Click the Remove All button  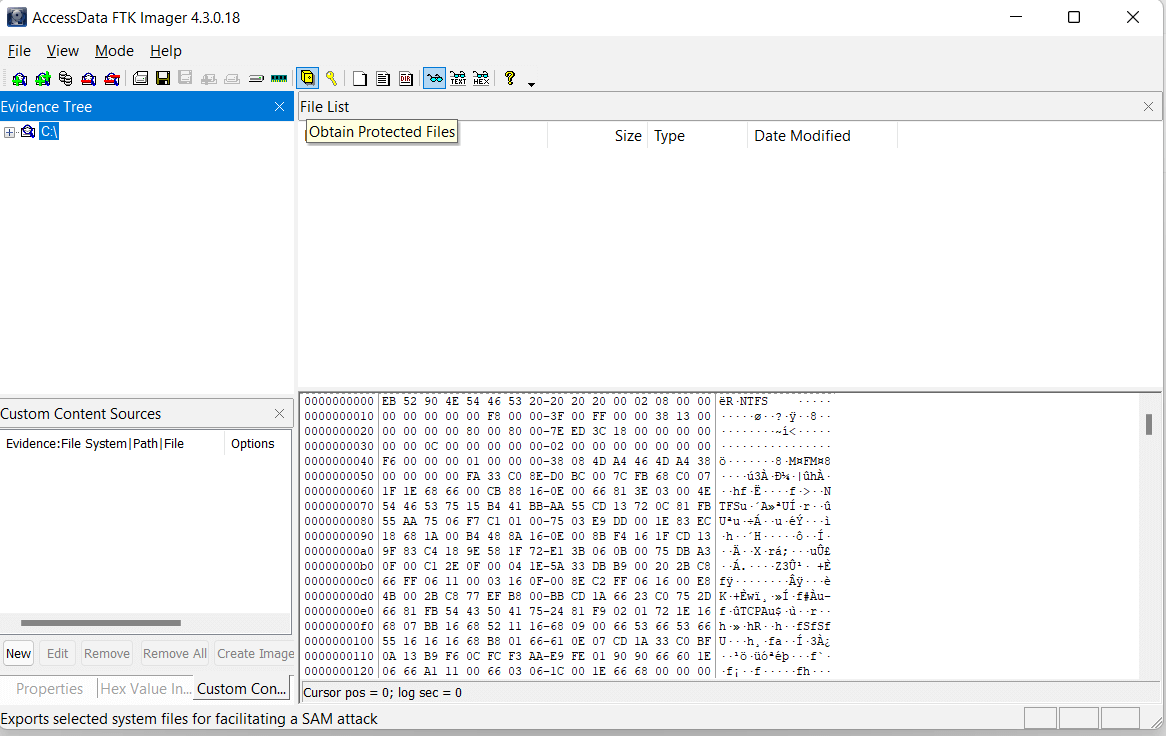pyautogui.click(x=175, y=653)
